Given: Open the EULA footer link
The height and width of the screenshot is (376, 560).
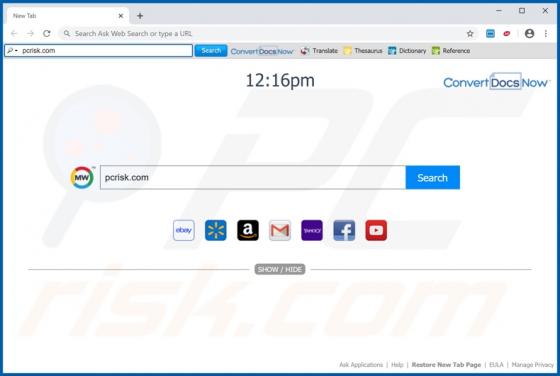Looking at the screenshot, I should pos(496,365).
